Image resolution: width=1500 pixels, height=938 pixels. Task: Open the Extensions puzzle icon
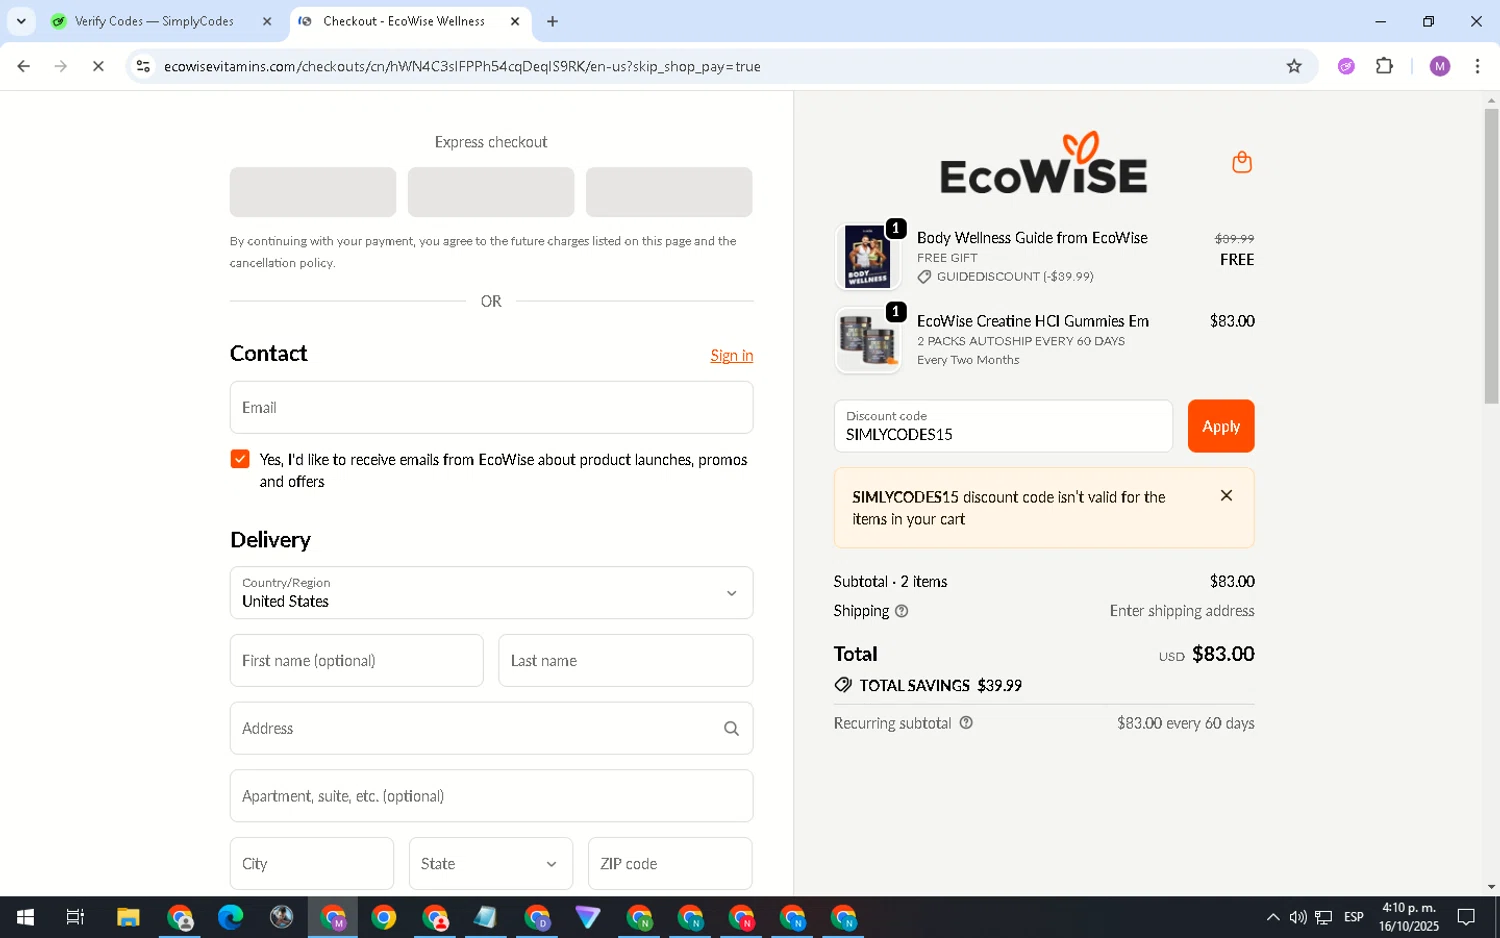(1384, 66)
